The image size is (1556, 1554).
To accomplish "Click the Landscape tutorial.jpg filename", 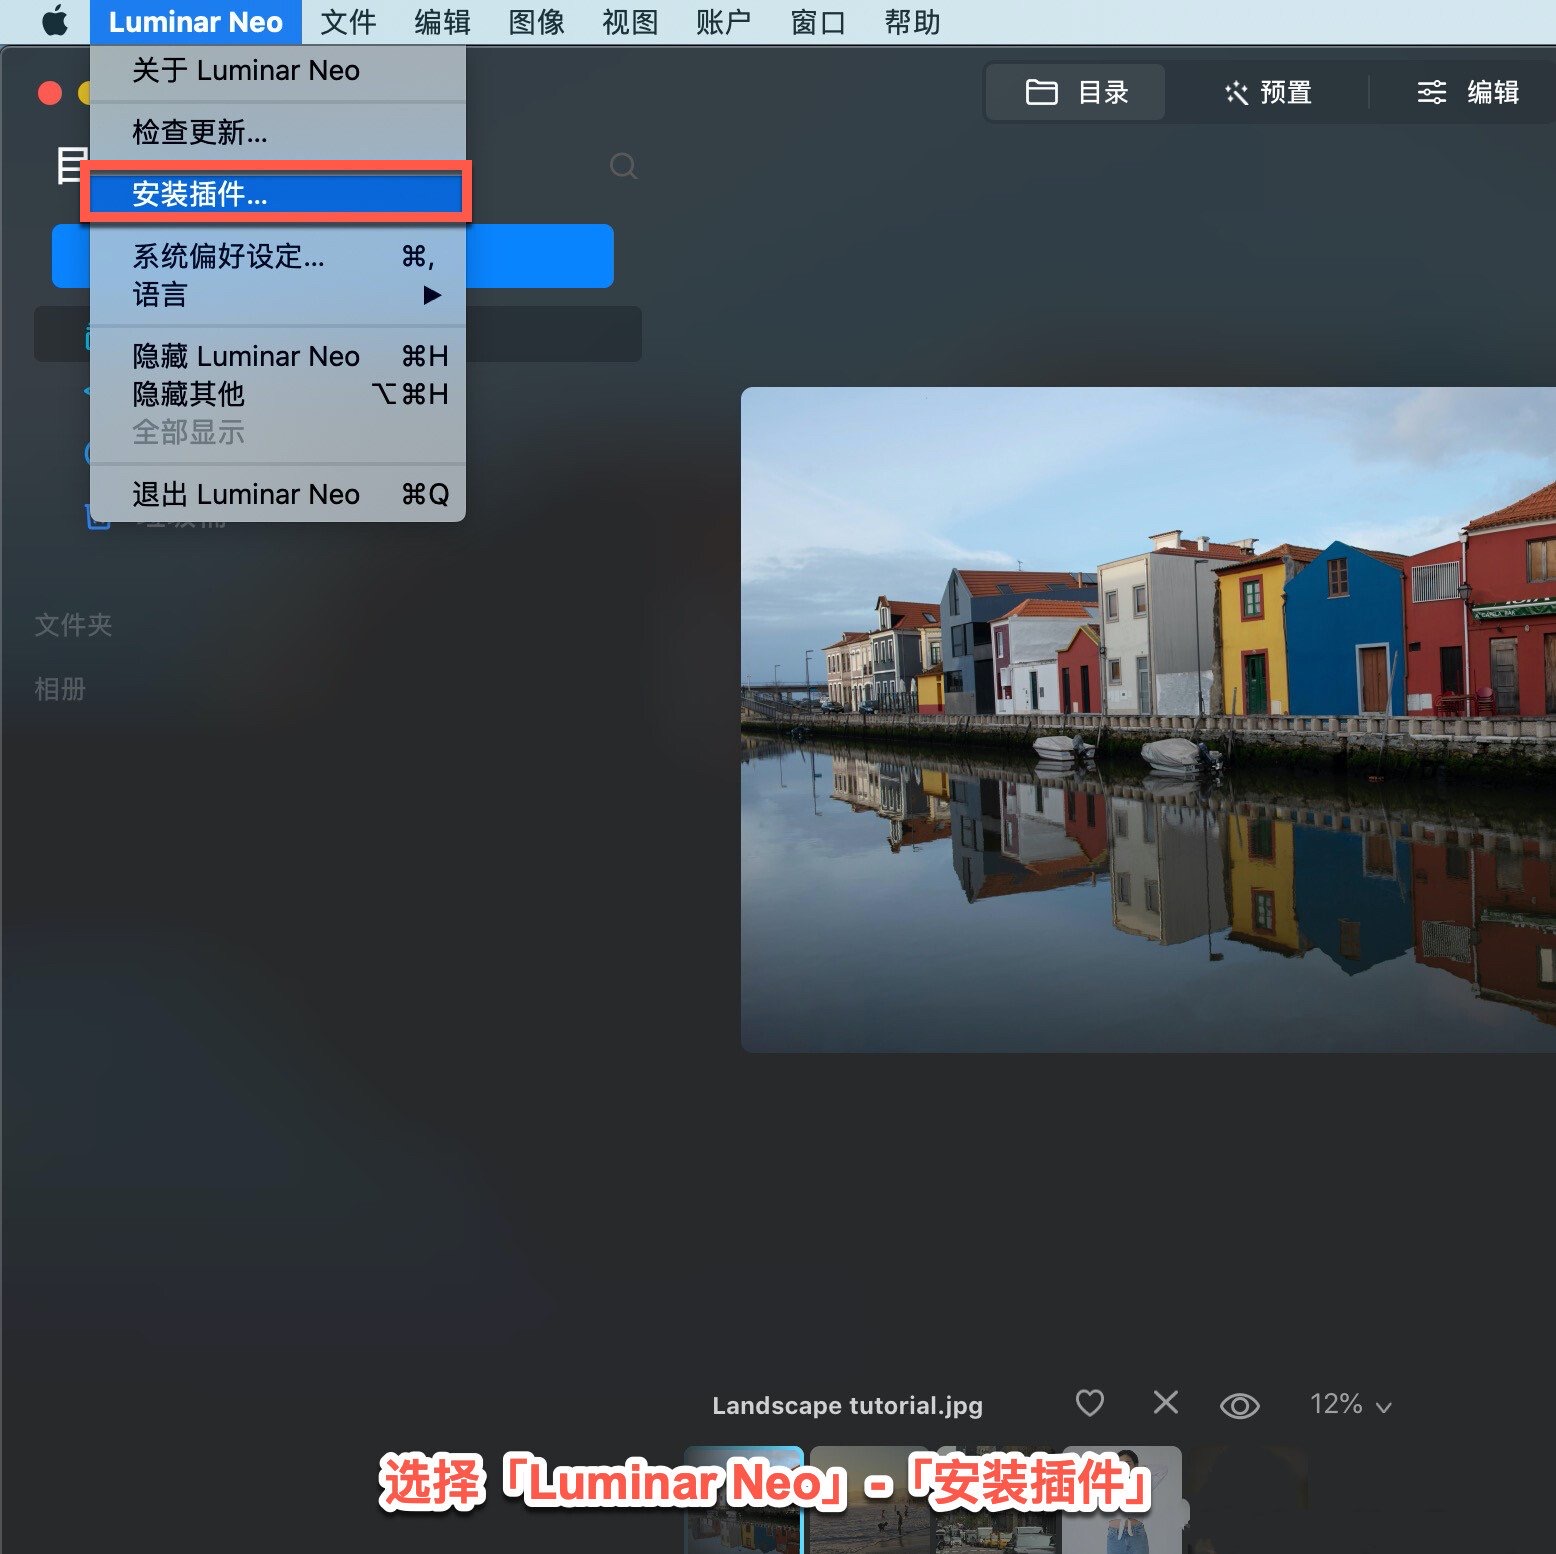I will (847, 1405).
